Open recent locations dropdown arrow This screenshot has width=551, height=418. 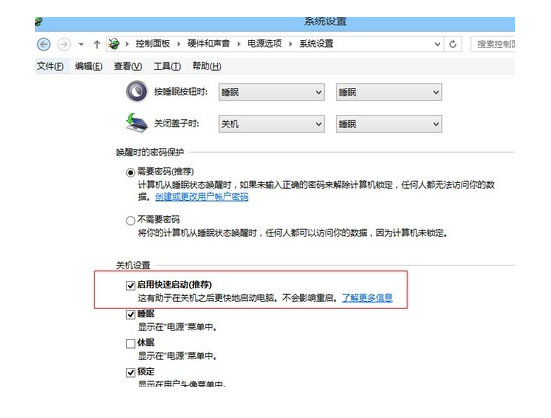point(81,44)
